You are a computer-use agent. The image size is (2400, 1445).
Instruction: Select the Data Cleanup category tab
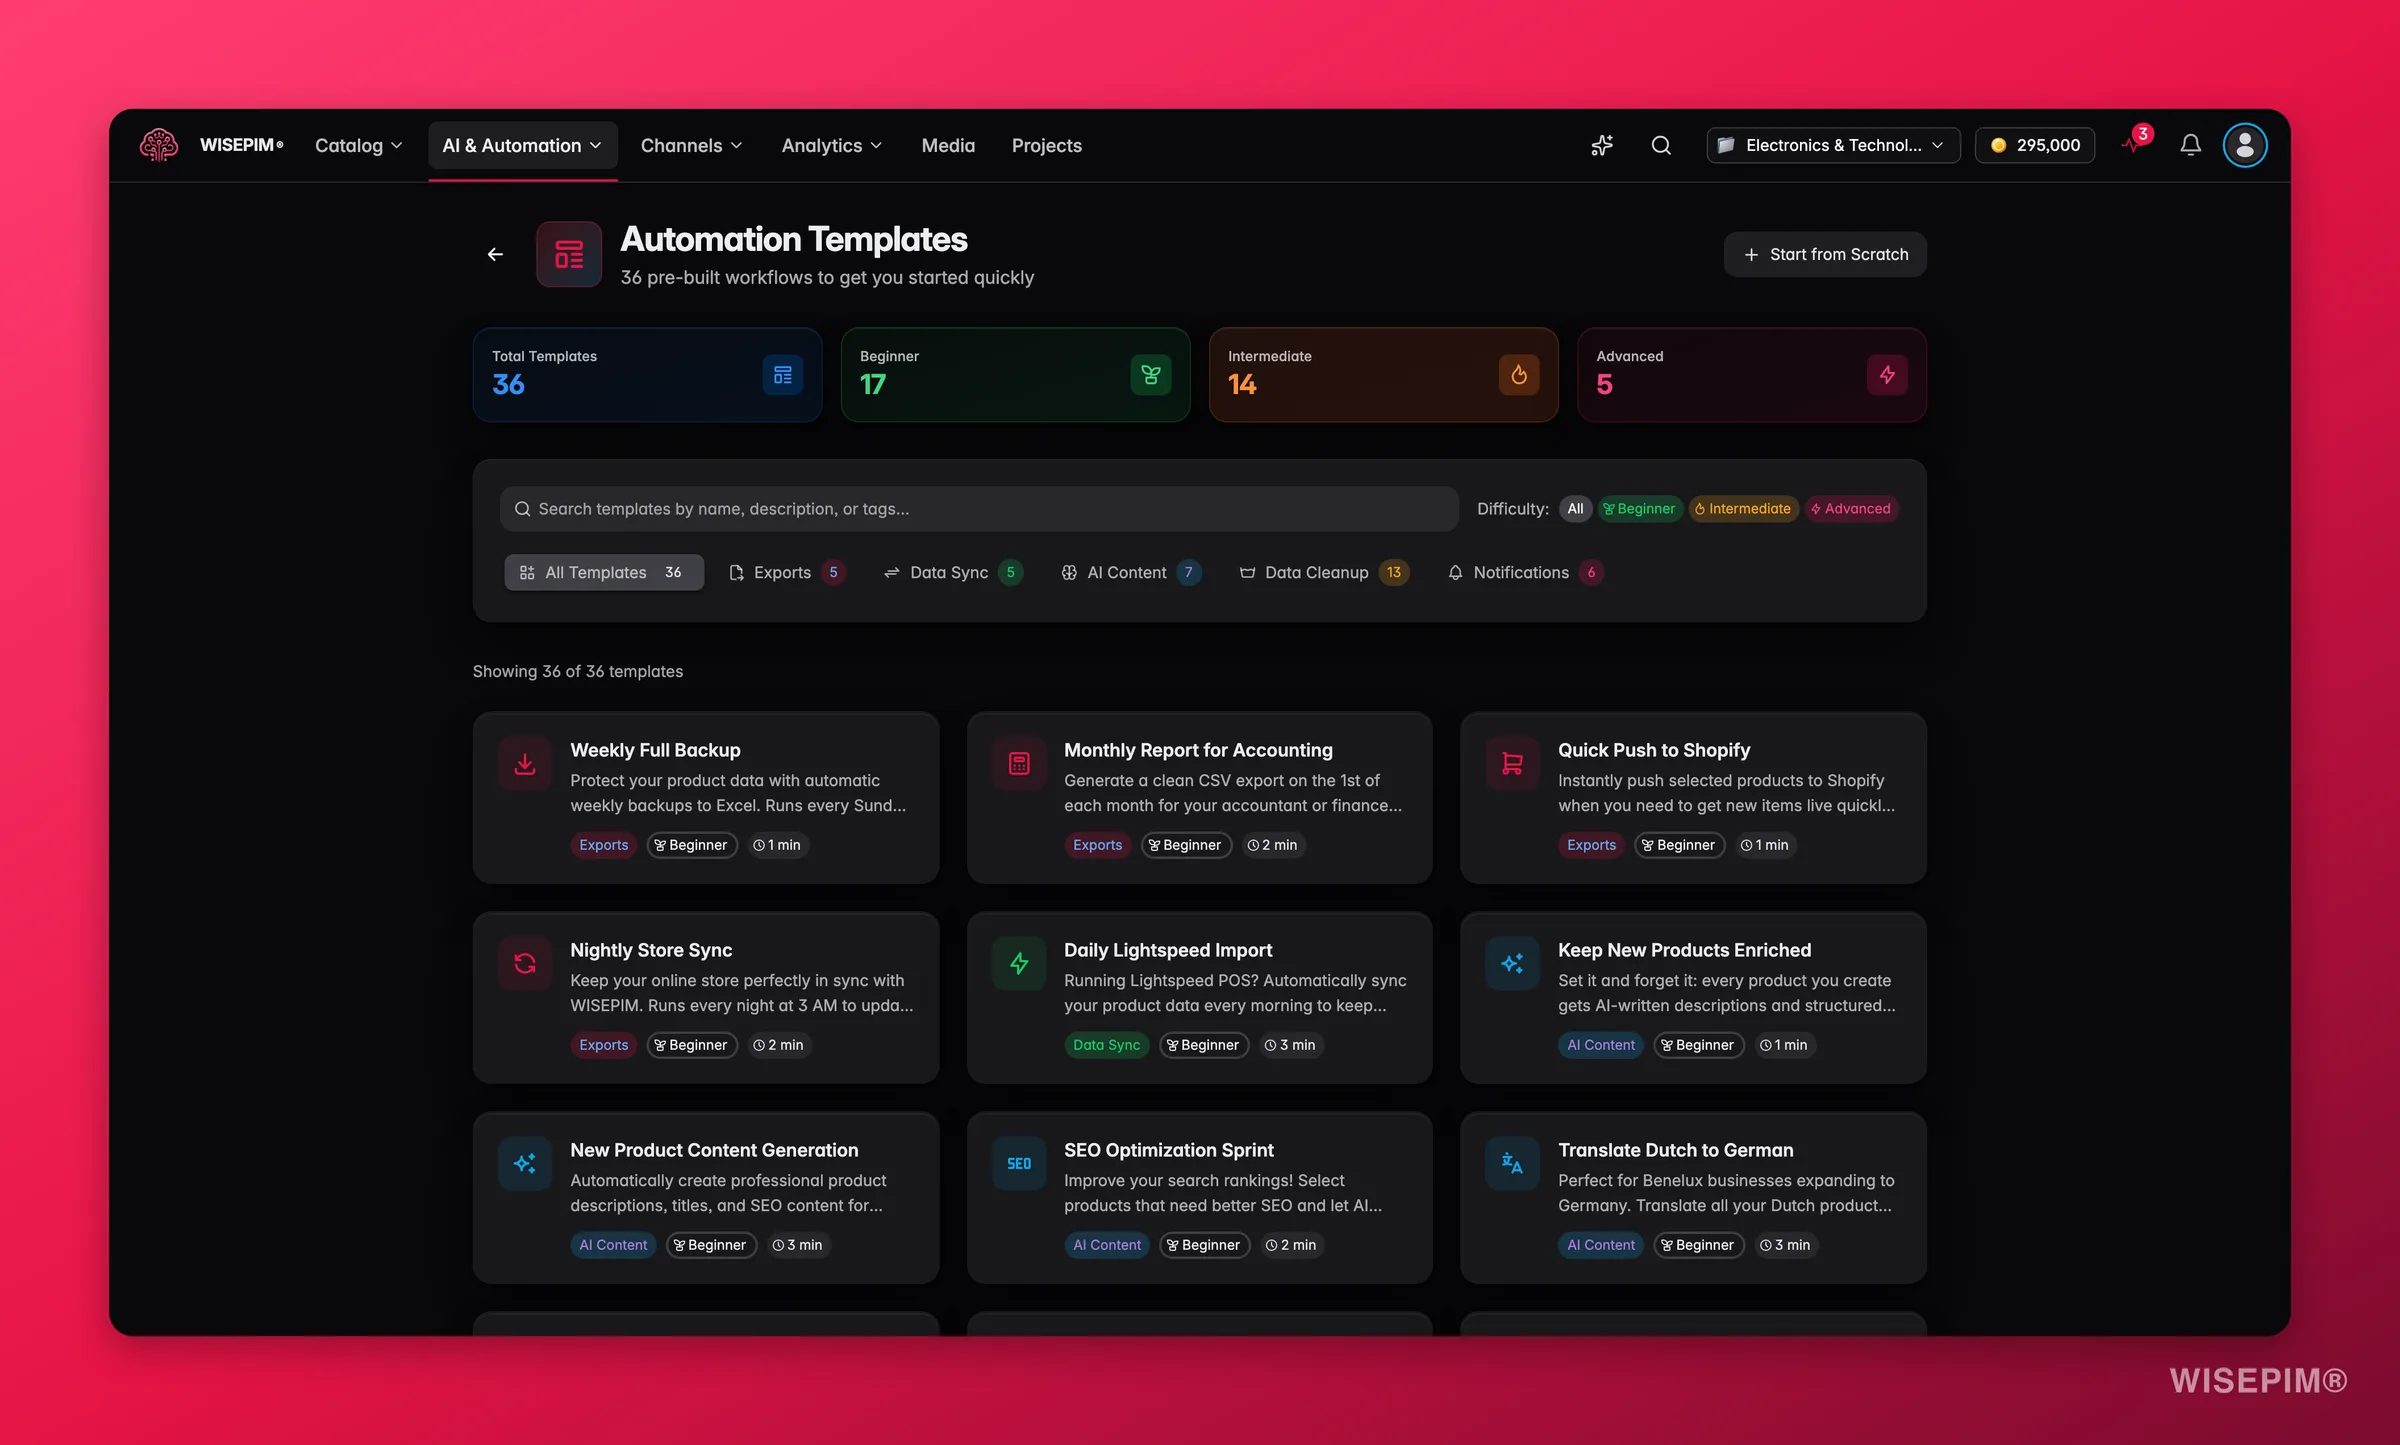[1324, 572]
